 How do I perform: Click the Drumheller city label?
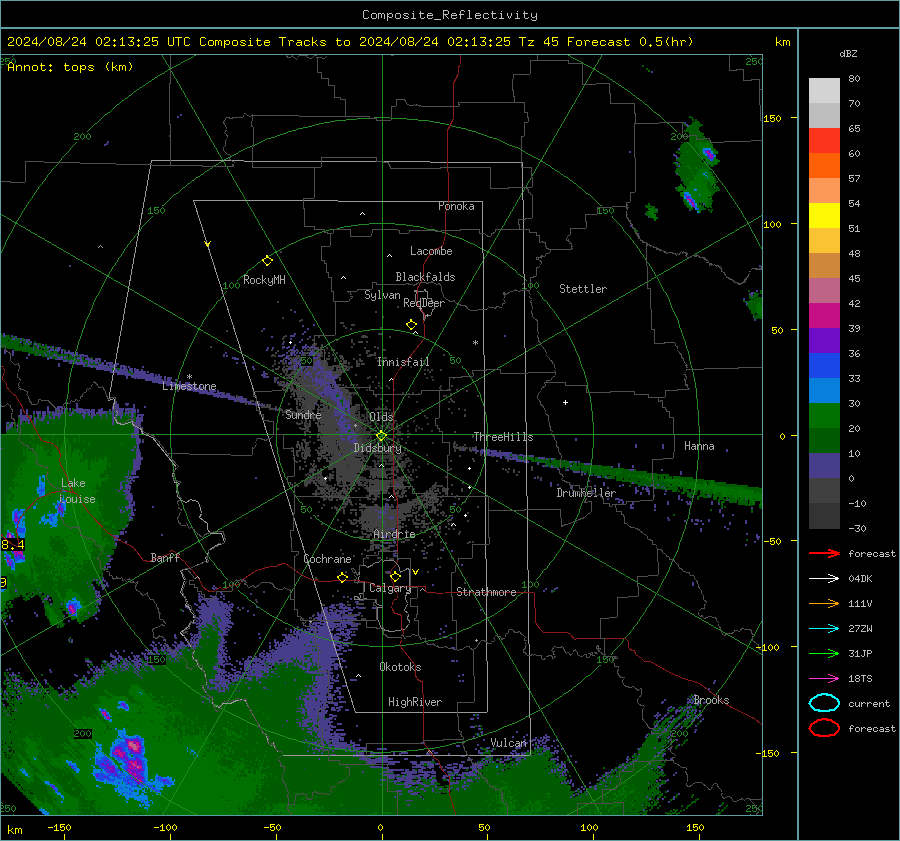pos(586,493)
